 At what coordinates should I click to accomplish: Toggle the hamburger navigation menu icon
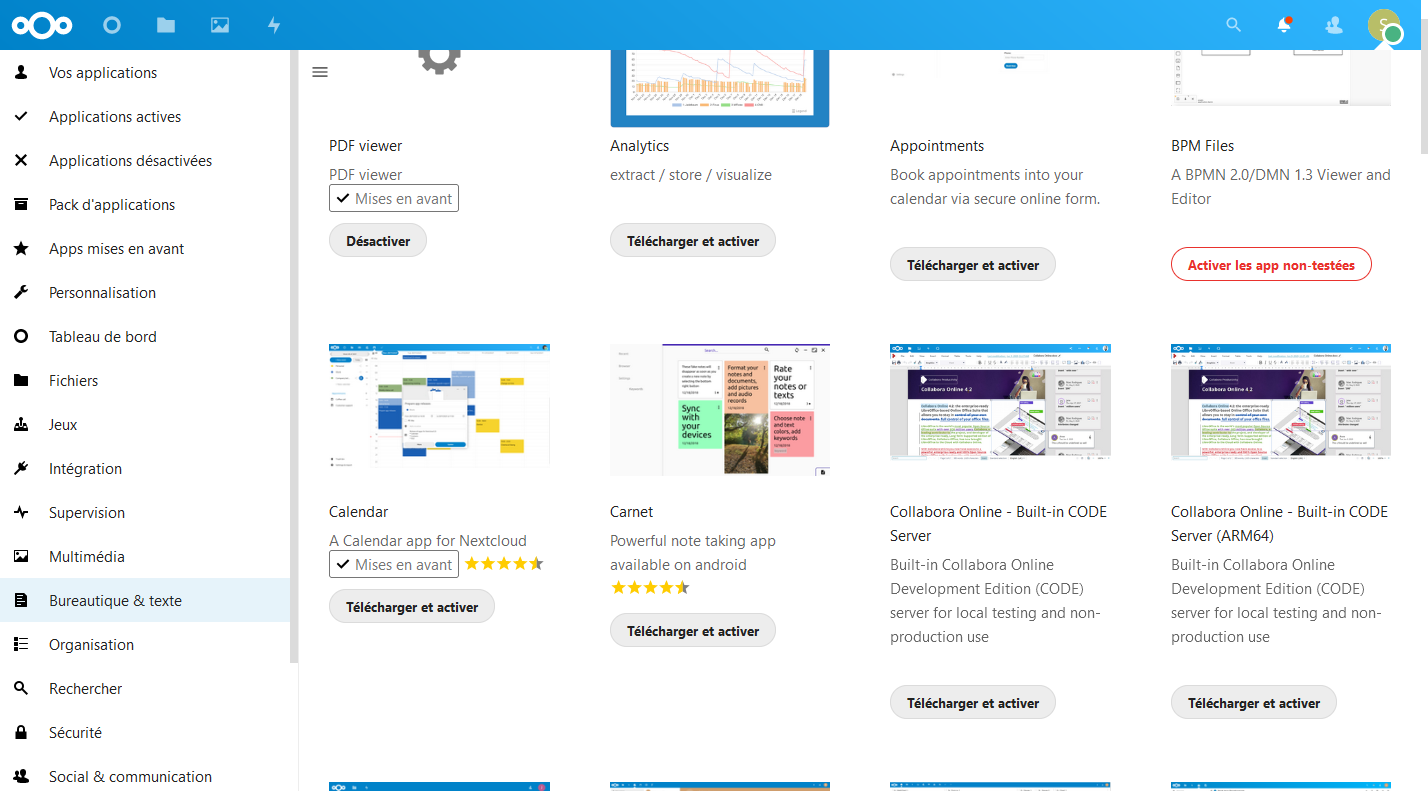(x=320, y=72)
